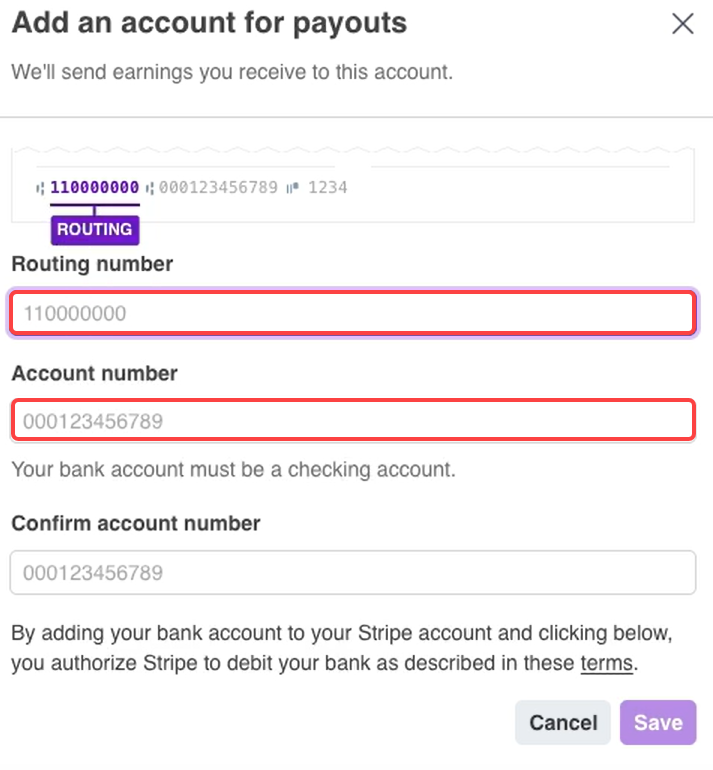Click highlighted 110000000 on the check illustration

point(95,187)
